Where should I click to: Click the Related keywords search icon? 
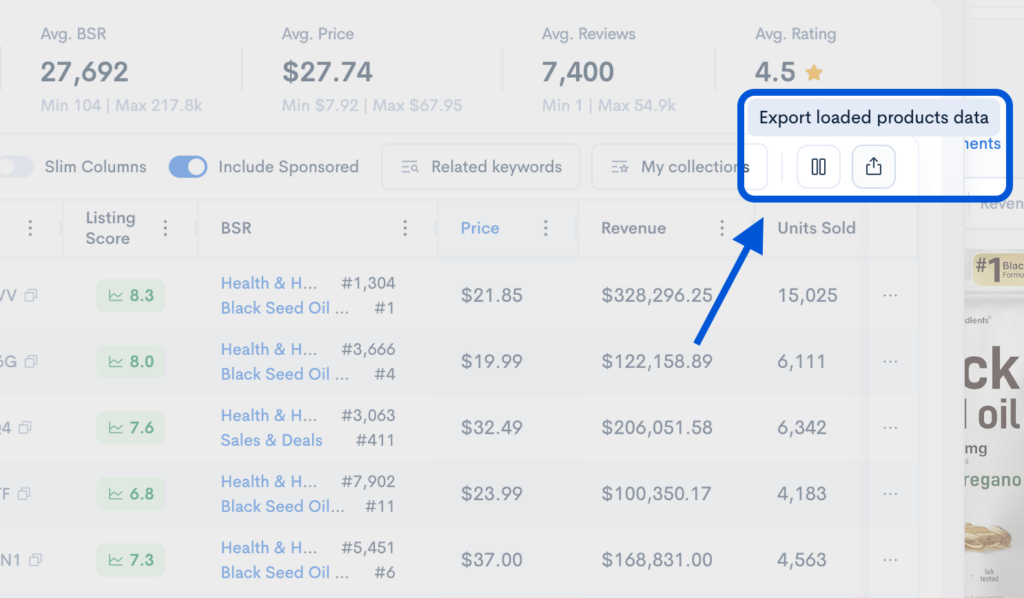409,167
